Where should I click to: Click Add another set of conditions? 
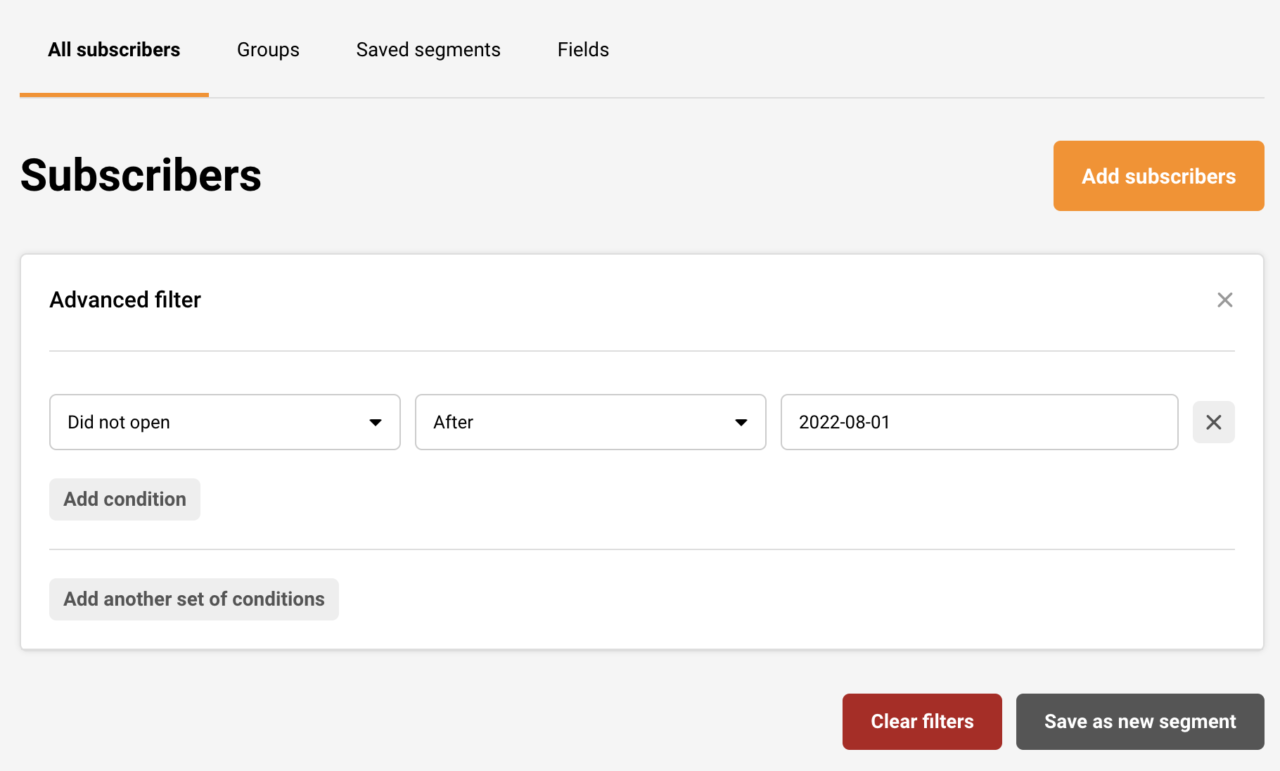(x=193, y=598)
